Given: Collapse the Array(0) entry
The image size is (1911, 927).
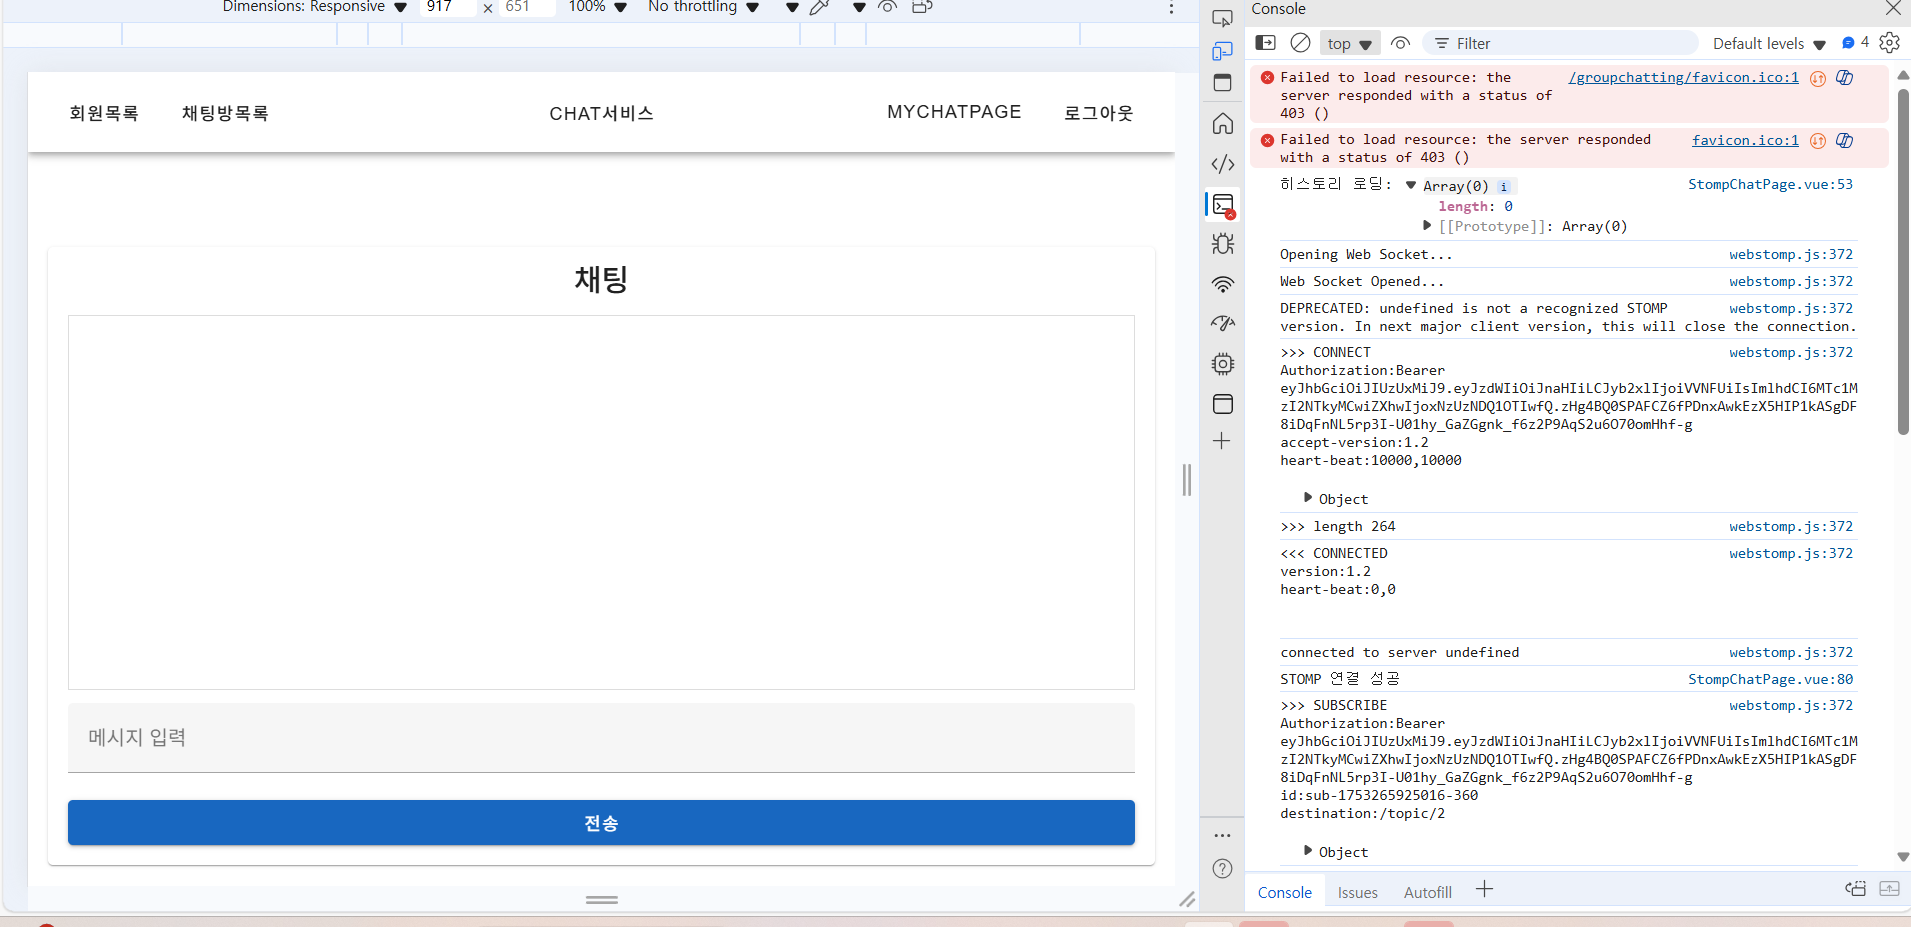Looking at the screenshot, I should click(x=1411, y=185).
